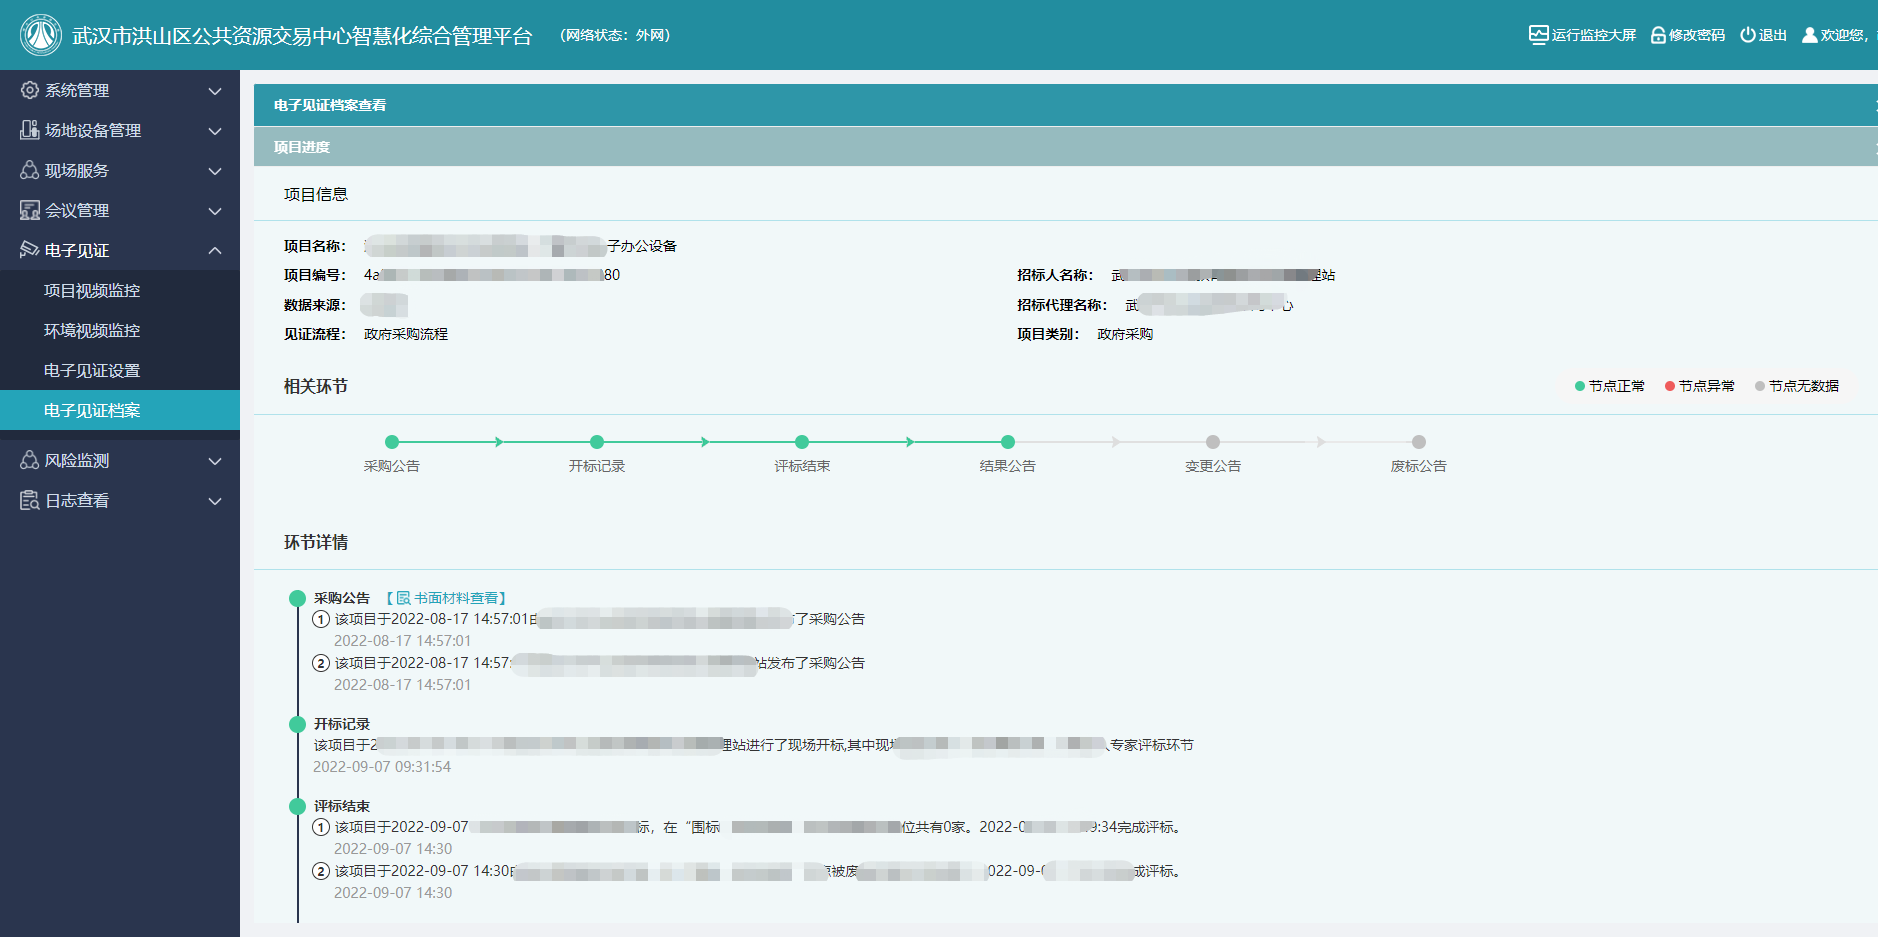Click the platform logo emblem

(41, 35)
